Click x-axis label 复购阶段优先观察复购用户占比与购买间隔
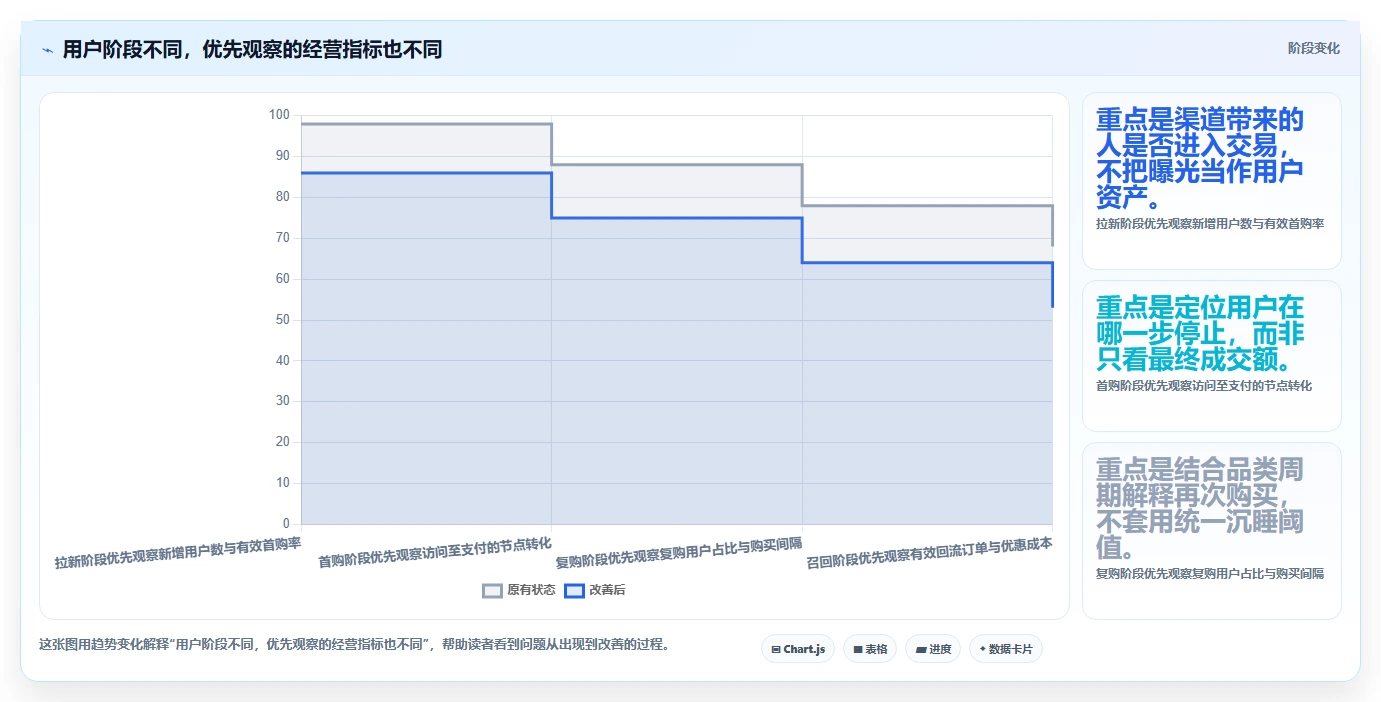Image resolution: width=1381 pixels, height=702 pixels. click(679, 553)
